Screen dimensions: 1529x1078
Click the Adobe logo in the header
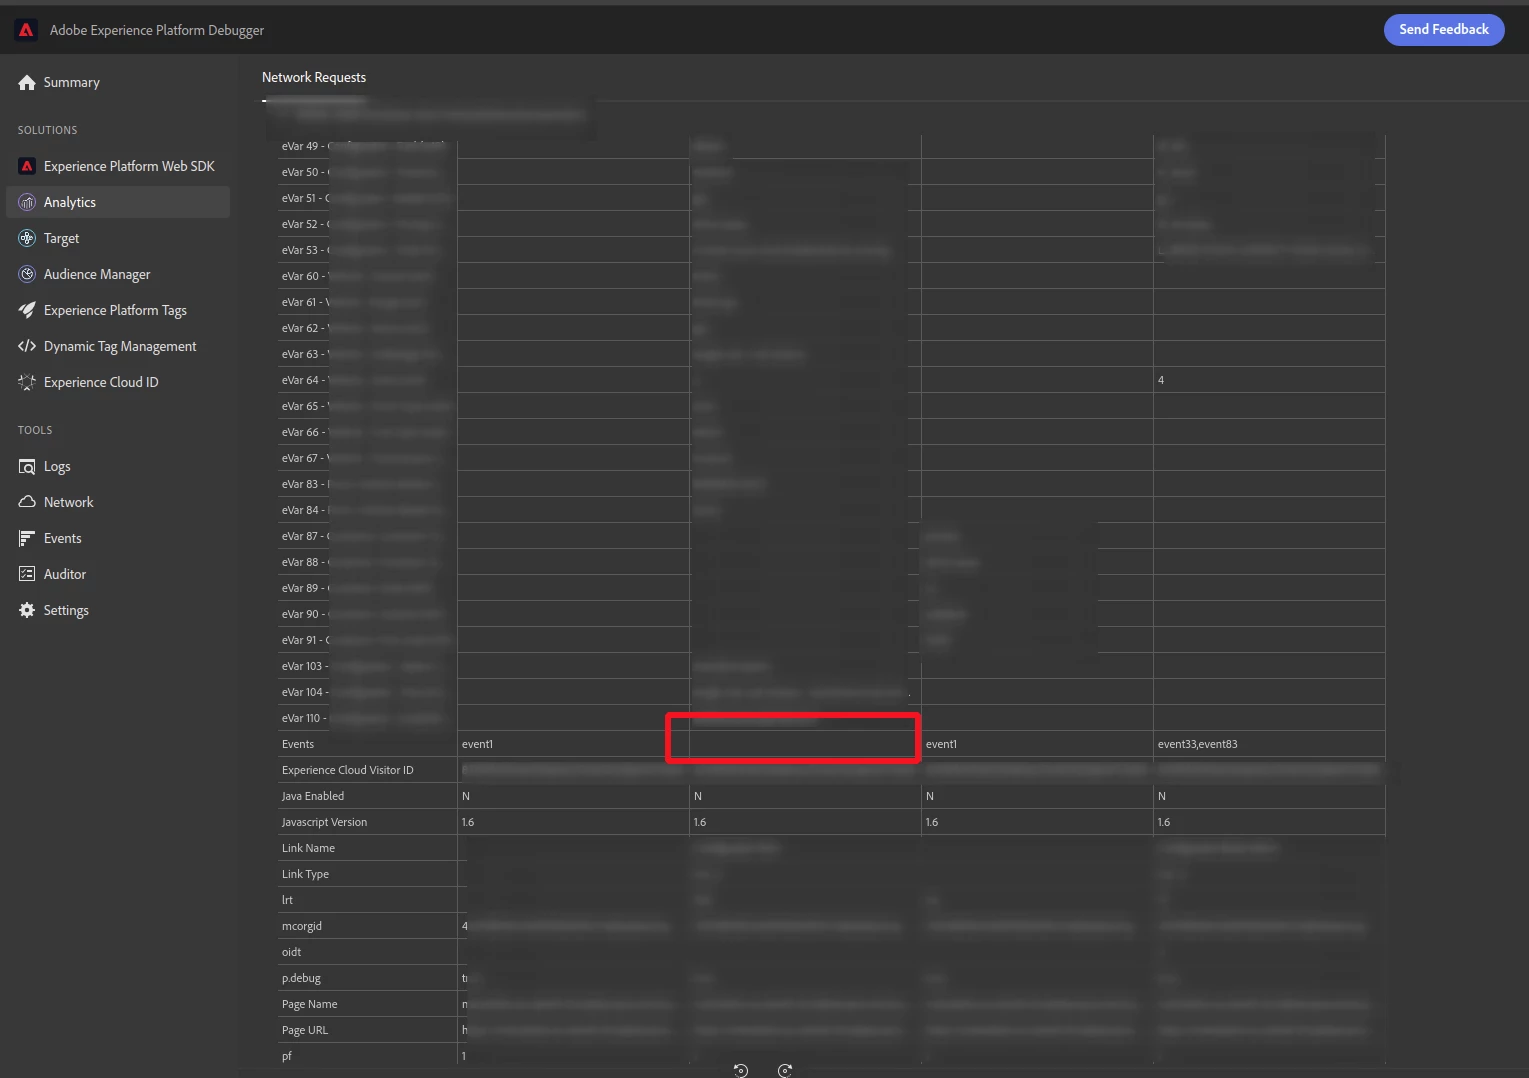tap(26, 30)
